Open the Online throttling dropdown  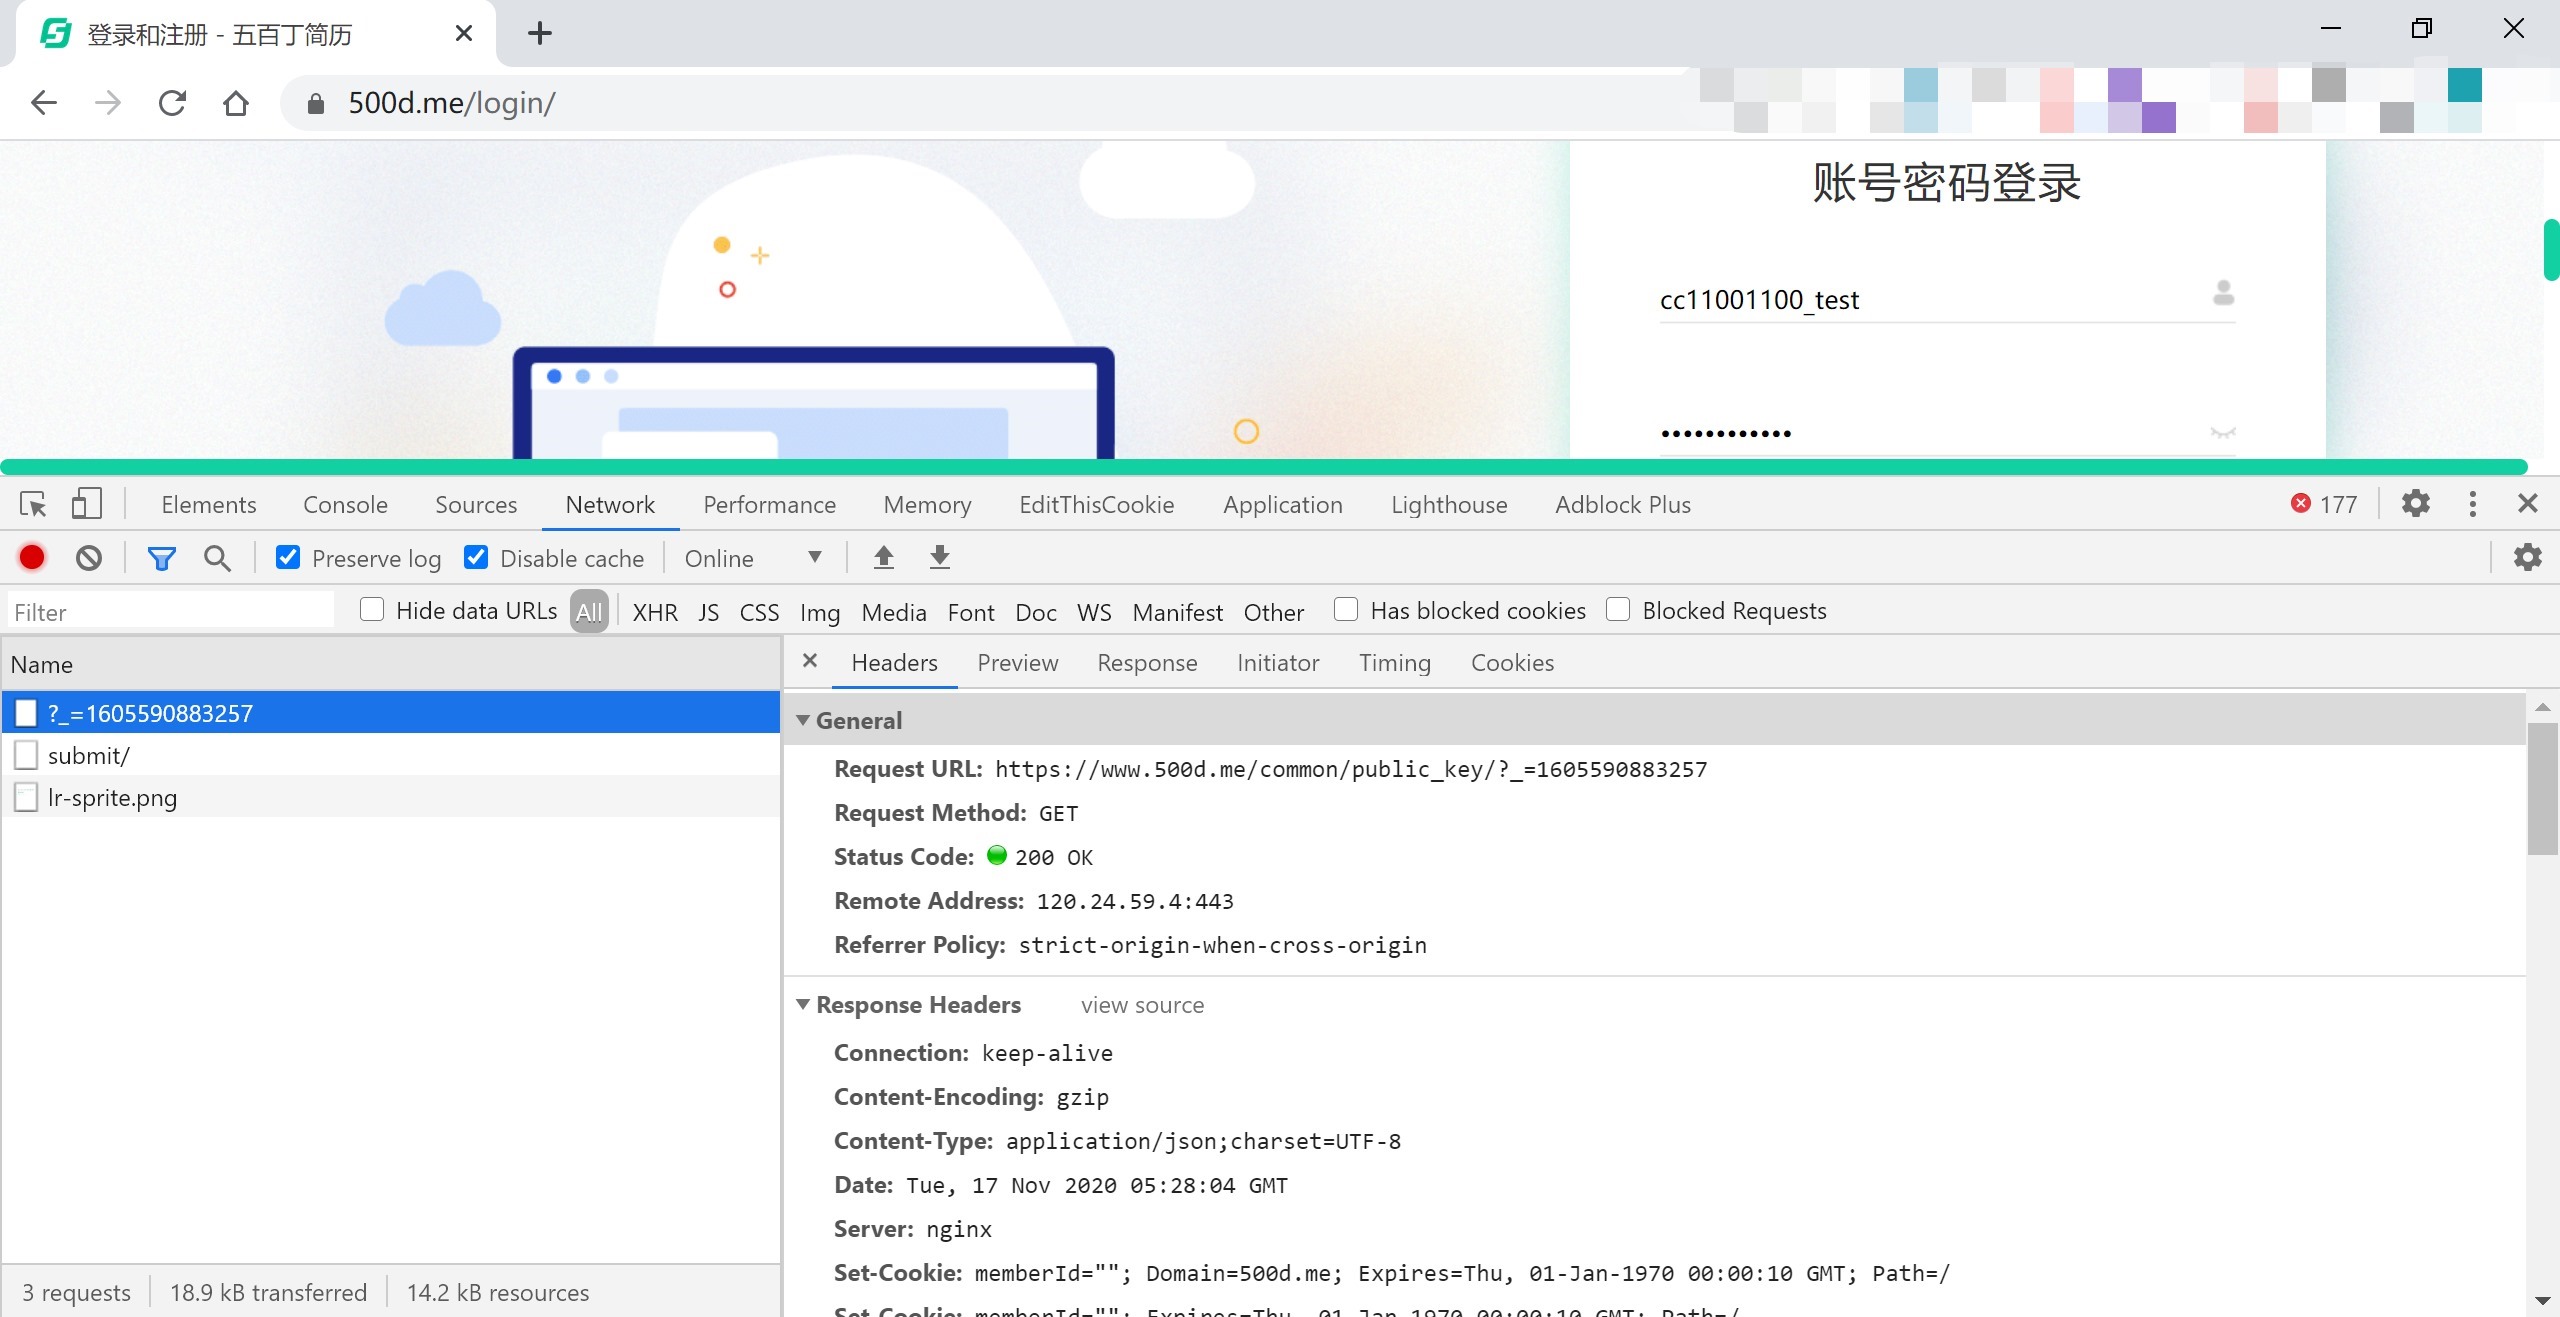754,558
